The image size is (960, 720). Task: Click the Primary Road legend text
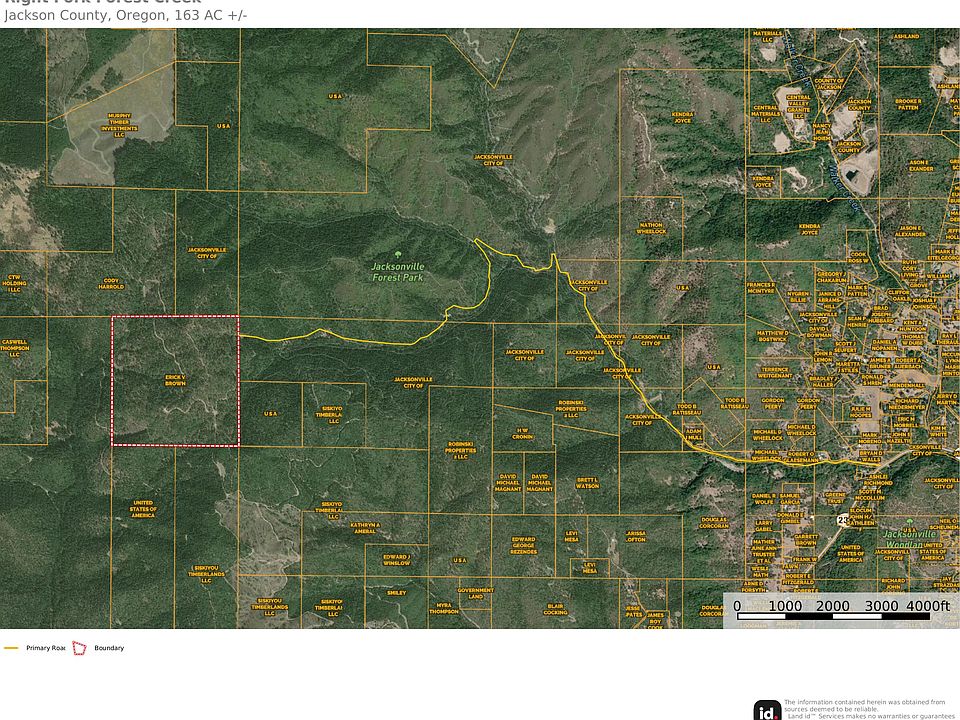[x=45, y=648]
